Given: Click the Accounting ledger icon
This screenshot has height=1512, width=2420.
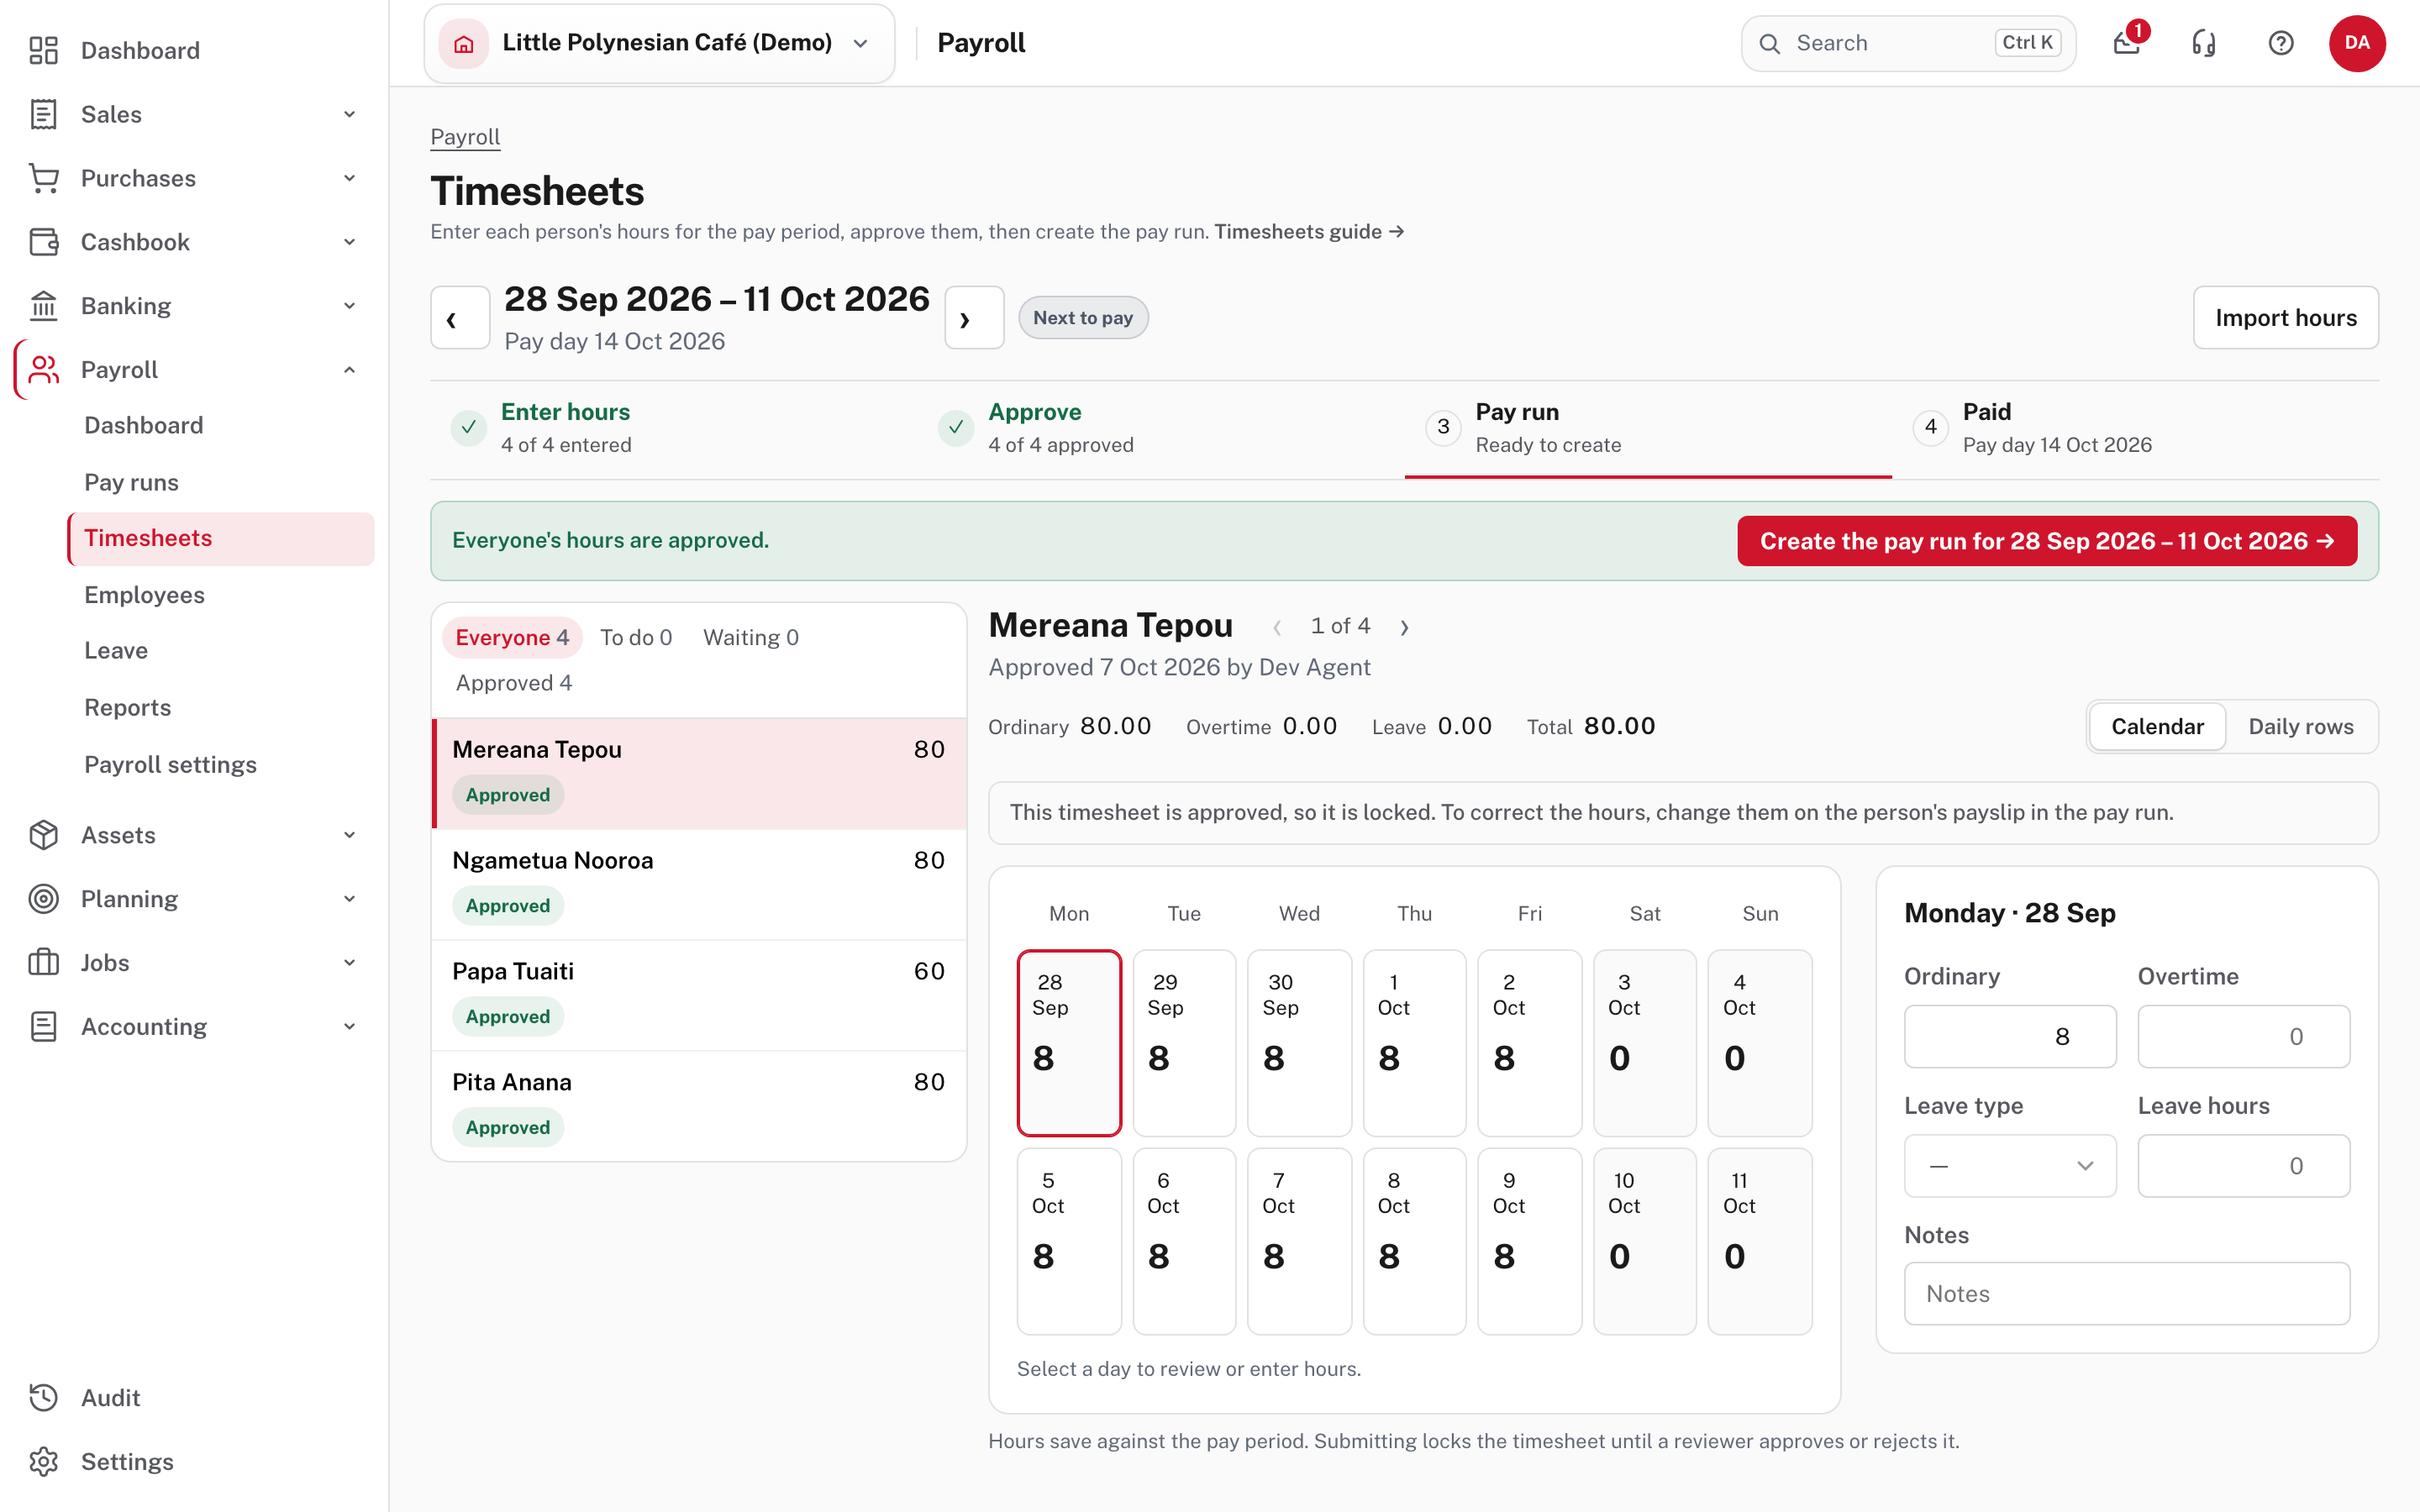Looking at the screenshot, I should [x=43, y=1027].
